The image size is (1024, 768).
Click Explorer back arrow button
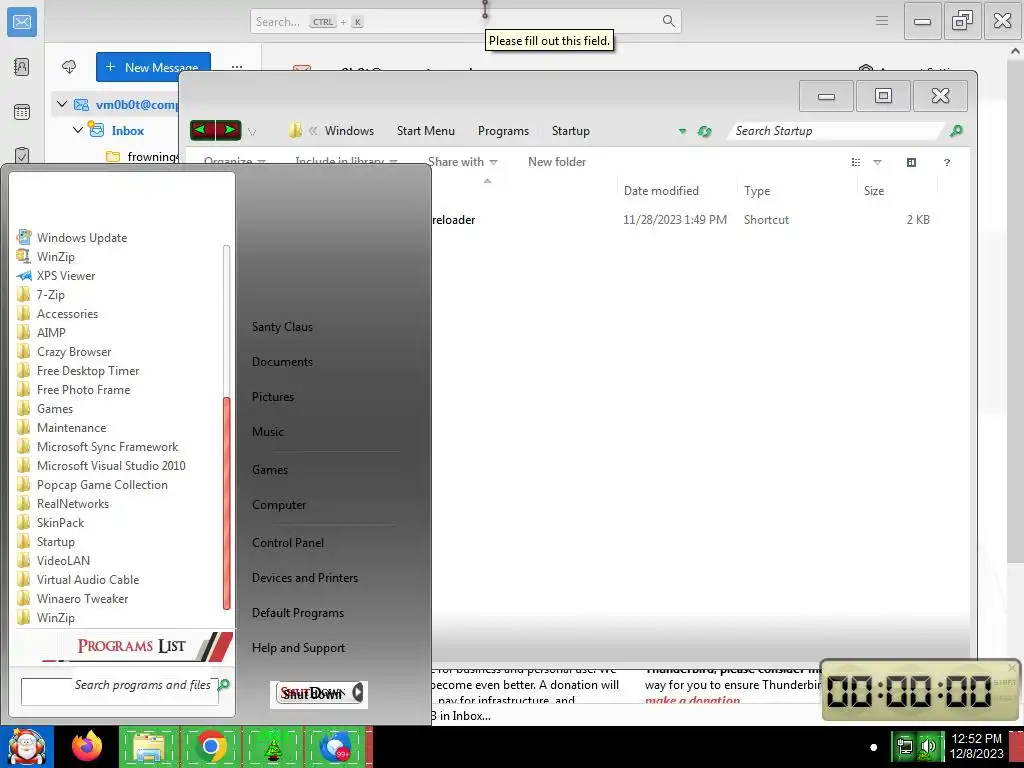[202, 130]
